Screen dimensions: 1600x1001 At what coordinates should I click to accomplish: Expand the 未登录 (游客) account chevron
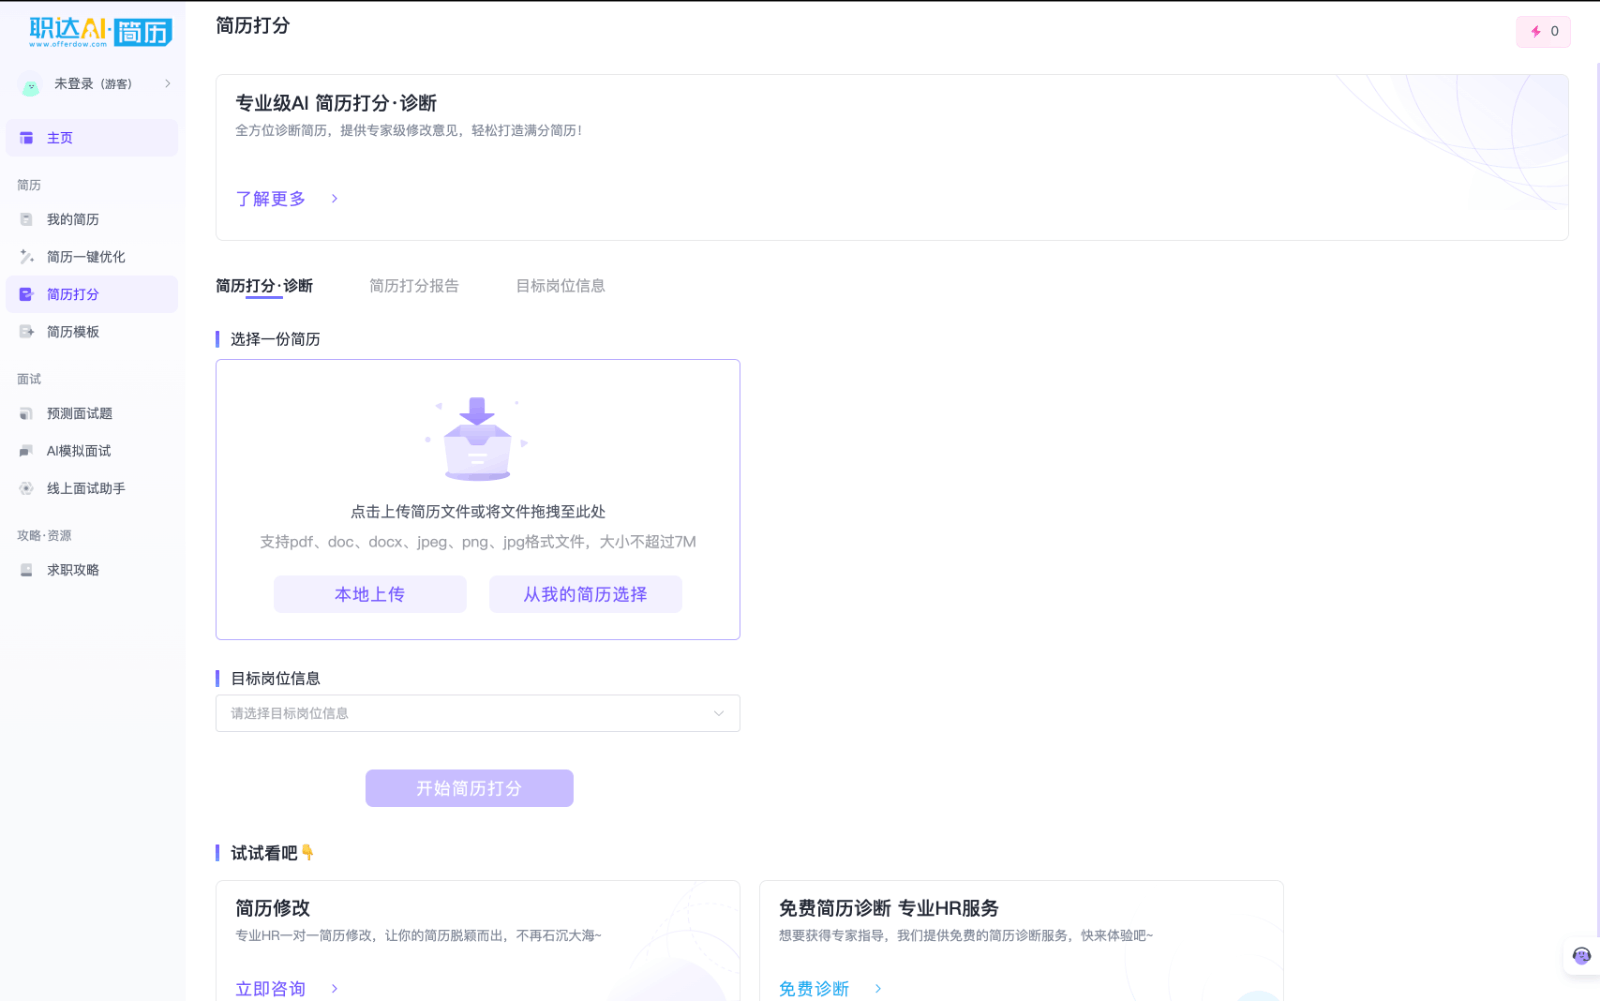click(x=167, y=84)
